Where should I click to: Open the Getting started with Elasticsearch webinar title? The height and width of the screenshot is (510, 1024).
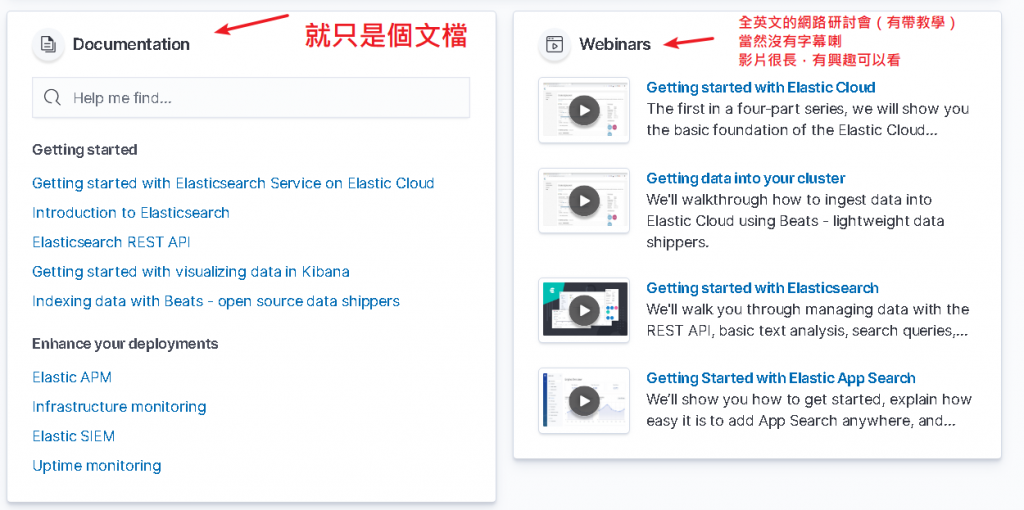coord(762,288)
